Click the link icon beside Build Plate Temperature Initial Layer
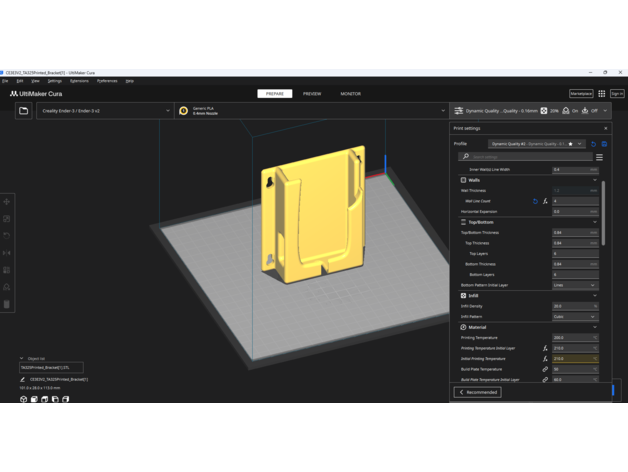The height and width of the screenshot is (472, 628). [545, 380]
